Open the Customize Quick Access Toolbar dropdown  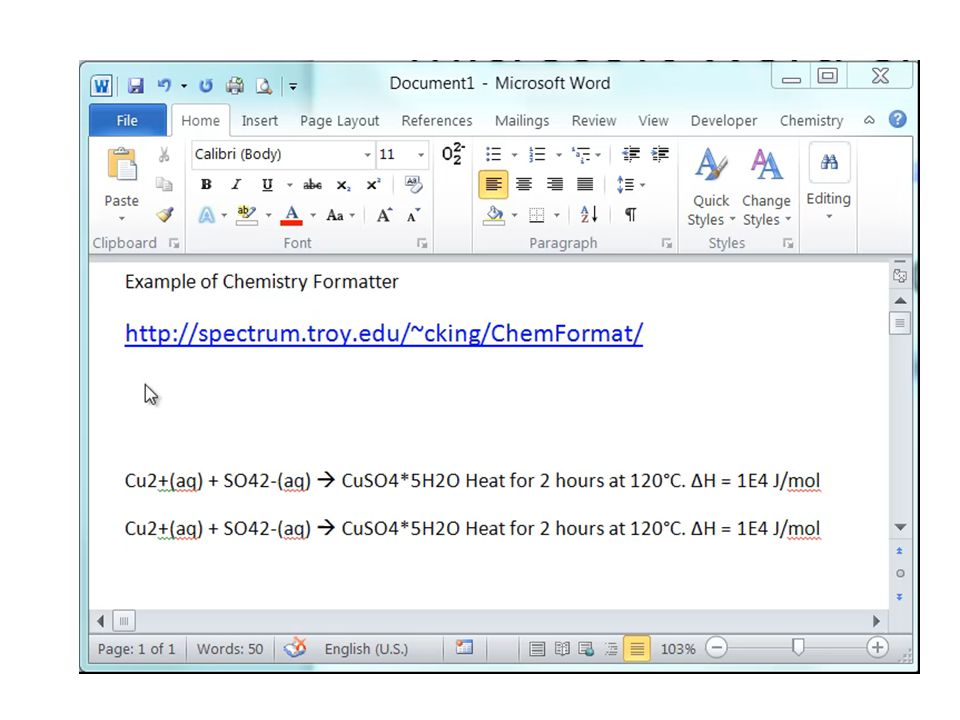click(293, 86)
